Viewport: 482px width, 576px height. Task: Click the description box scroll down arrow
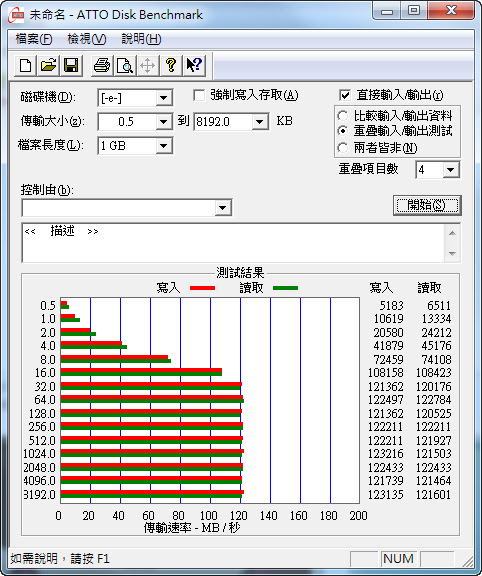pyautogui.click(x=452, y=253)
